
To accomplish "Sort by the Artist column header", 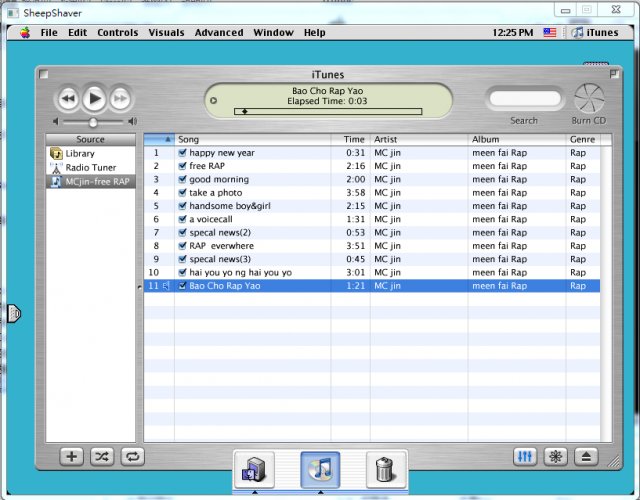I will click(419, 139).
